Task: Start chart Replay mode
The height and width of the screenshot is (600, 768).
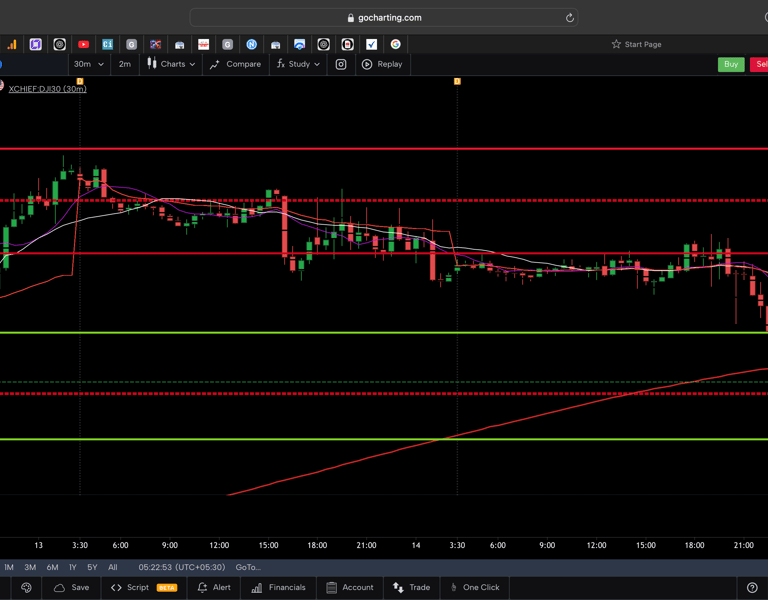Action: [382, 64]
